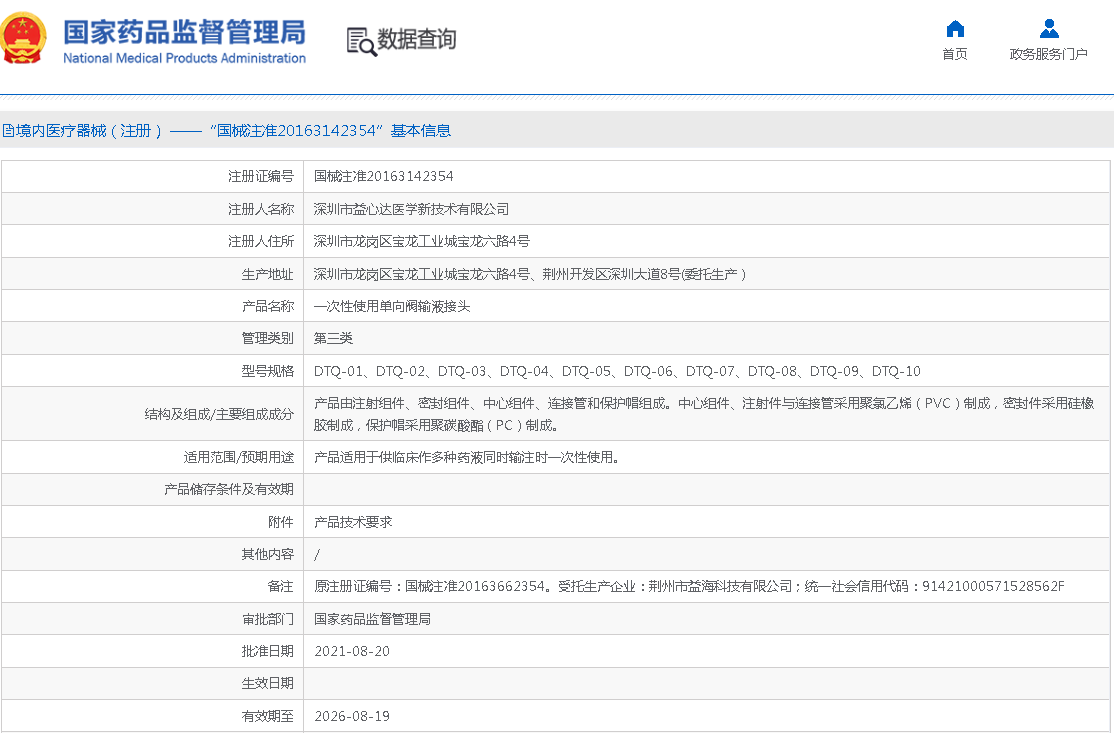Select the 产品由注射组件 composition description

pyautogui.click(x=704, y=414)
